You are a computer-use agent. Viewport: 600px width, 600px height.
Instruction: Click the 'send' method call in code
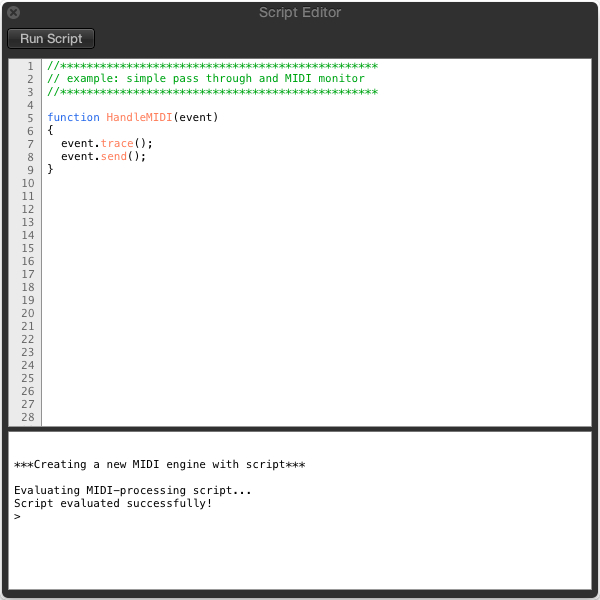point(113,156)
